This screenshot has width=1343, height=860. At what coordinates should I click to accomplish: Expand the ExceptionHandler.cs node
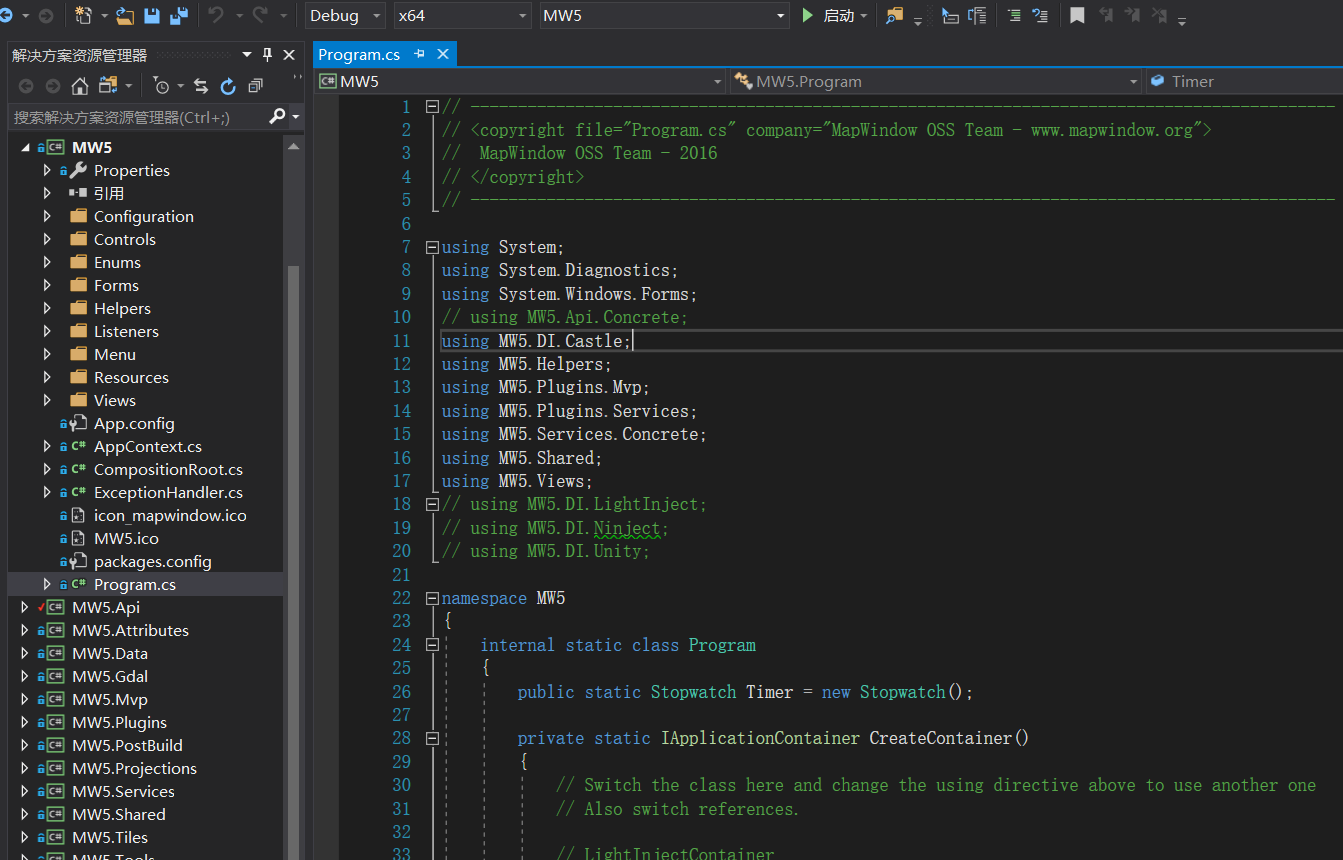coord(47,492)
